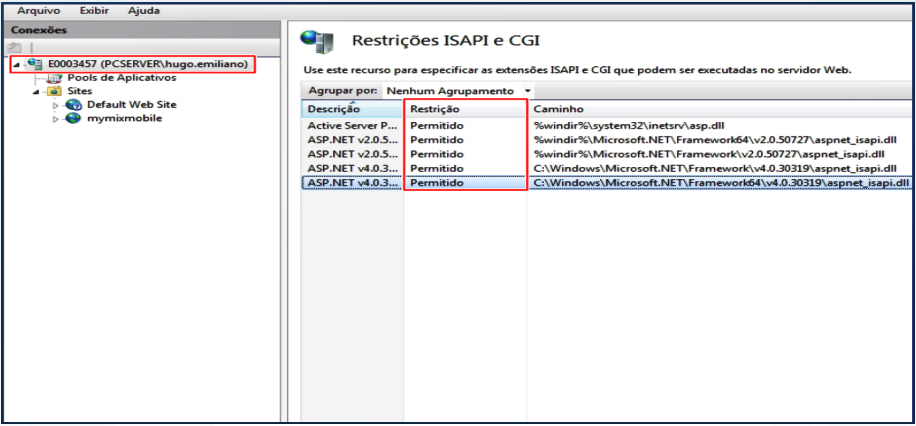916x426 pixels.
Task: Click Permitido in the Framework64\v2.0.50727 row
Action: (x=437, y=140)
